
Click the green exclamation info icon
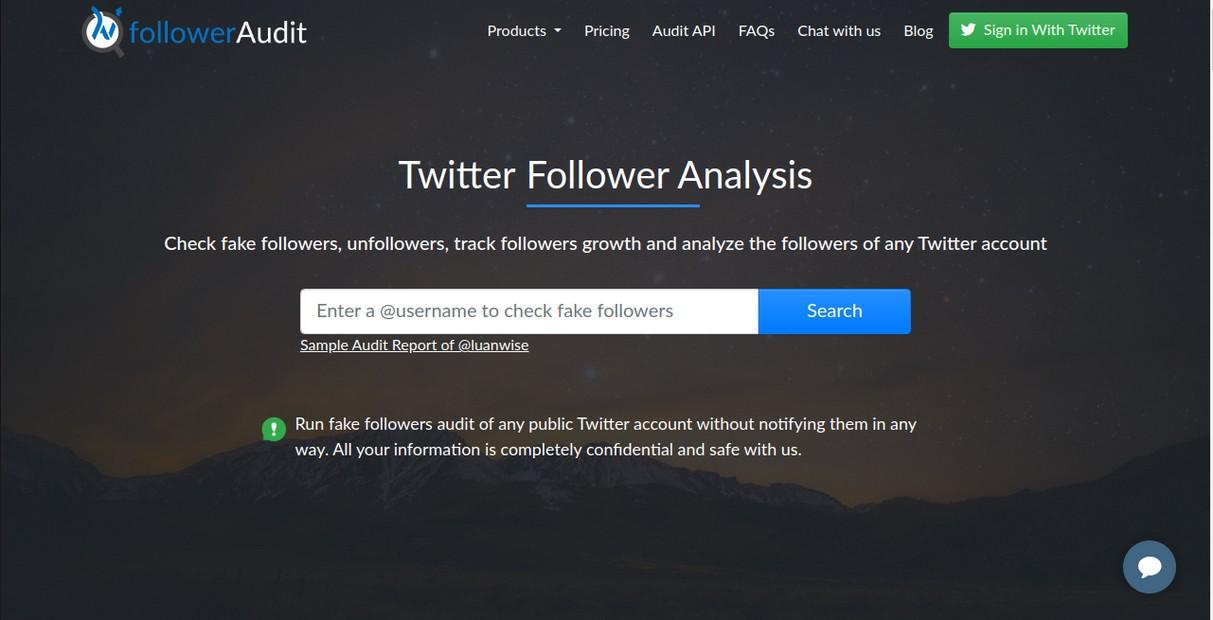pyautogui.click(x=274, y=429)
